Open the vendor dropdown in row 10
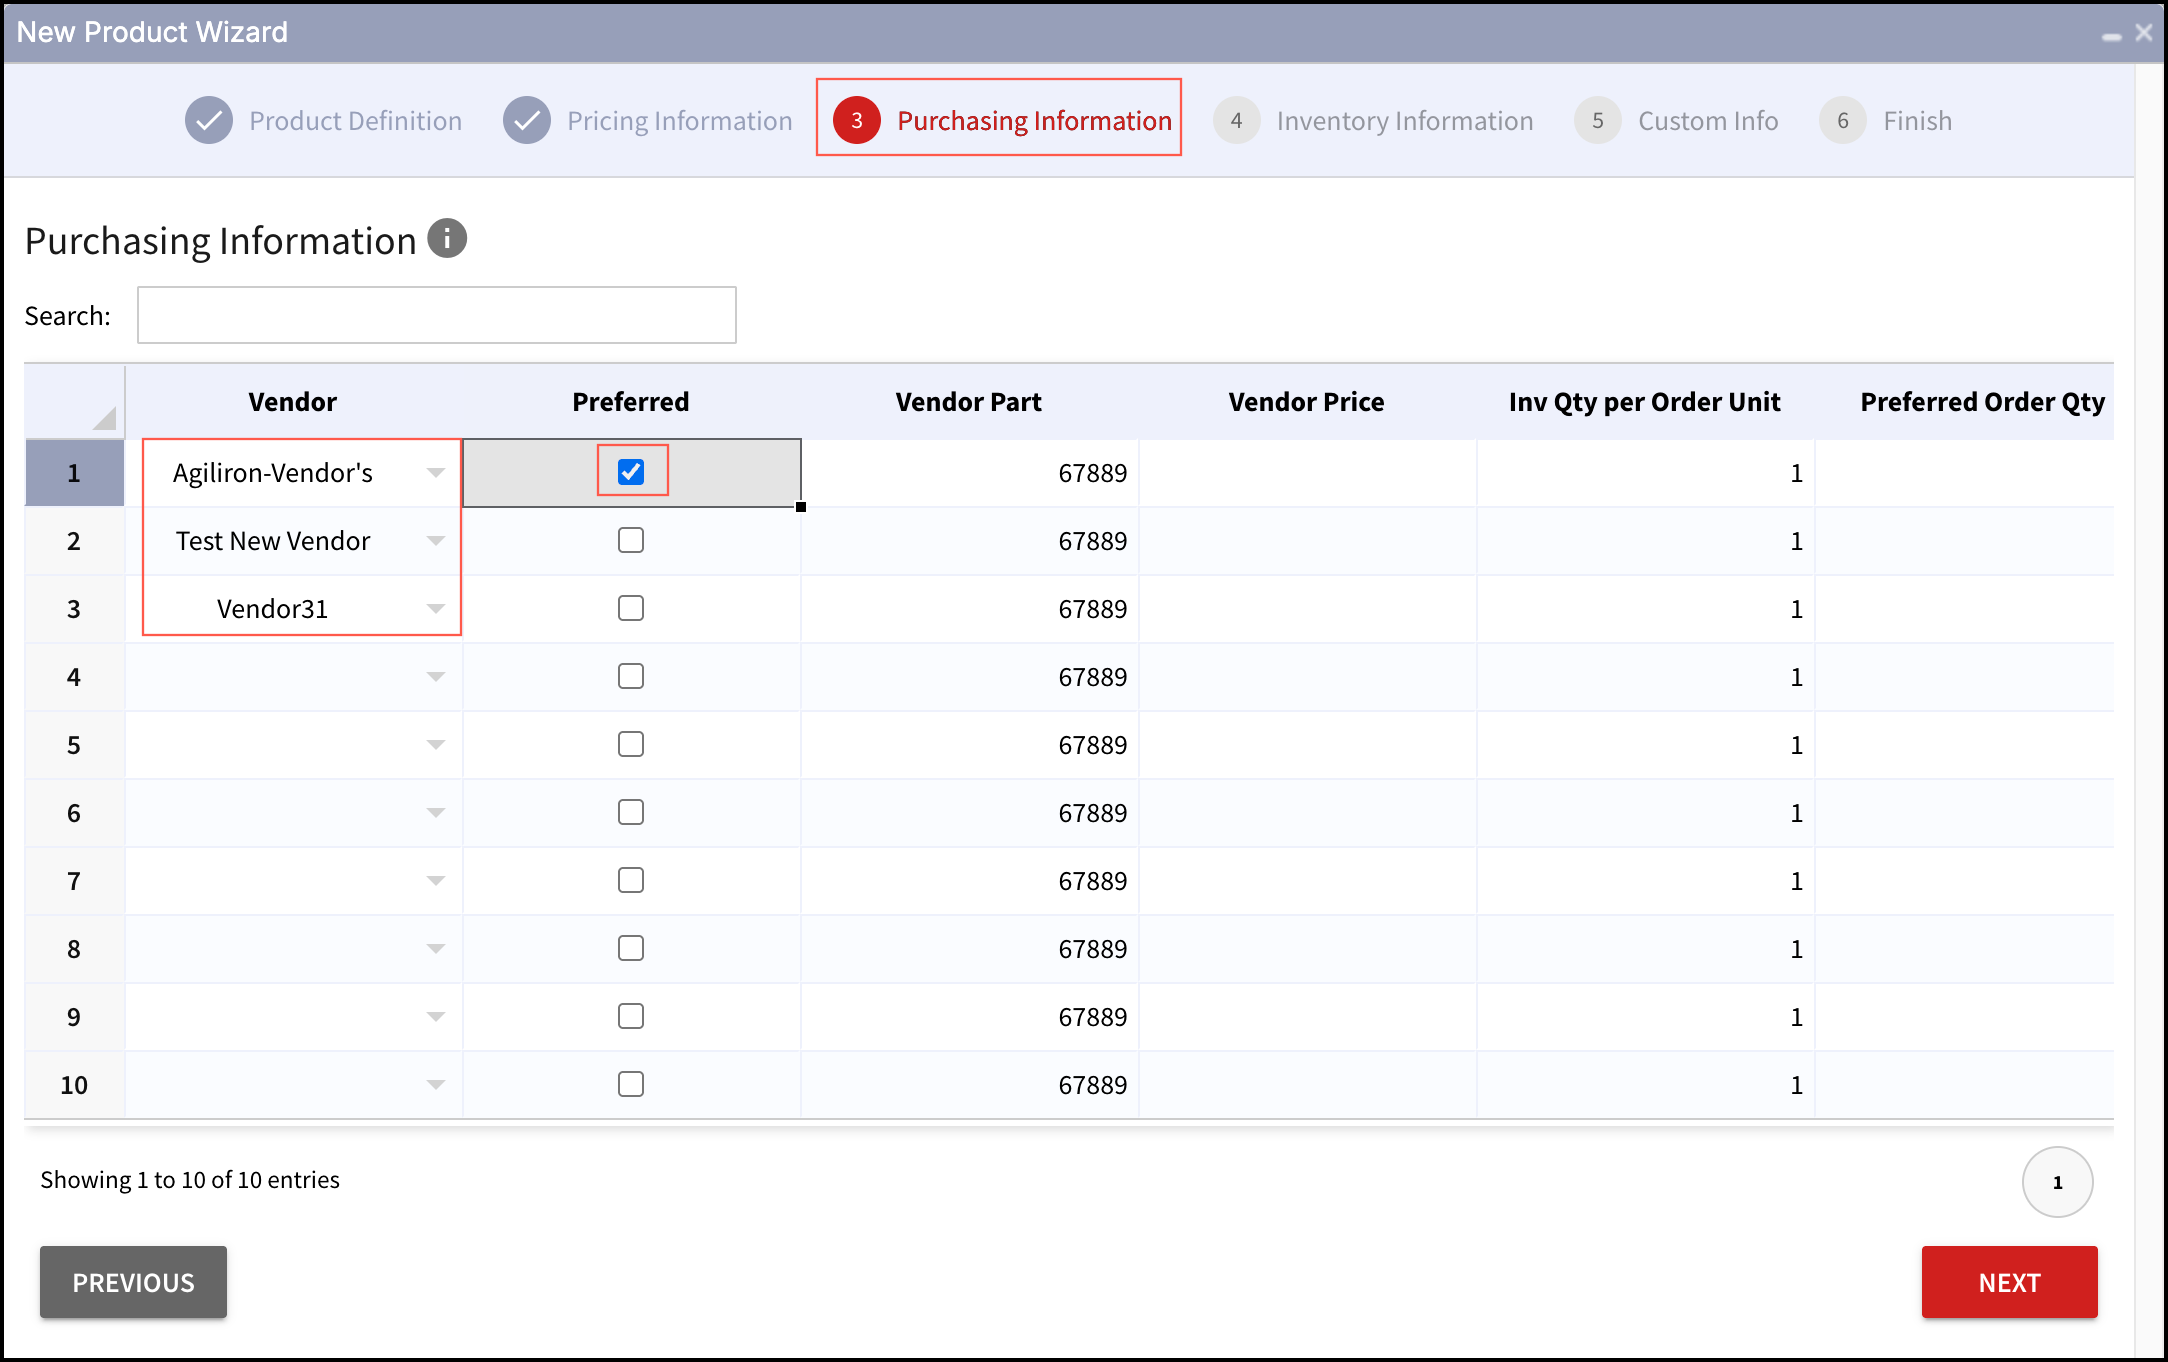 point(435,1085)
